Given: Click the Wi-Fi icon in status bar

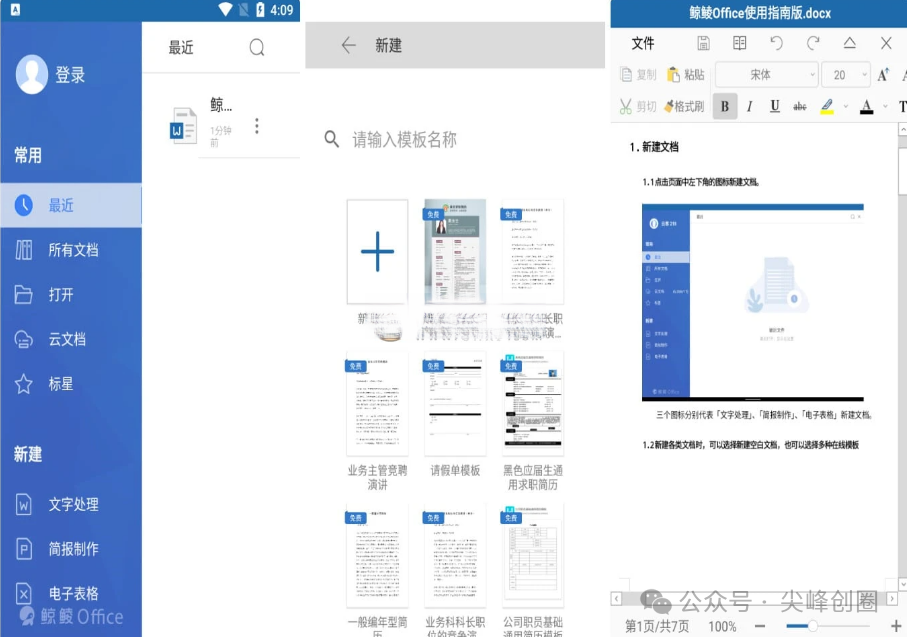Looking at the screenshot, I should (x=226, y=9).
